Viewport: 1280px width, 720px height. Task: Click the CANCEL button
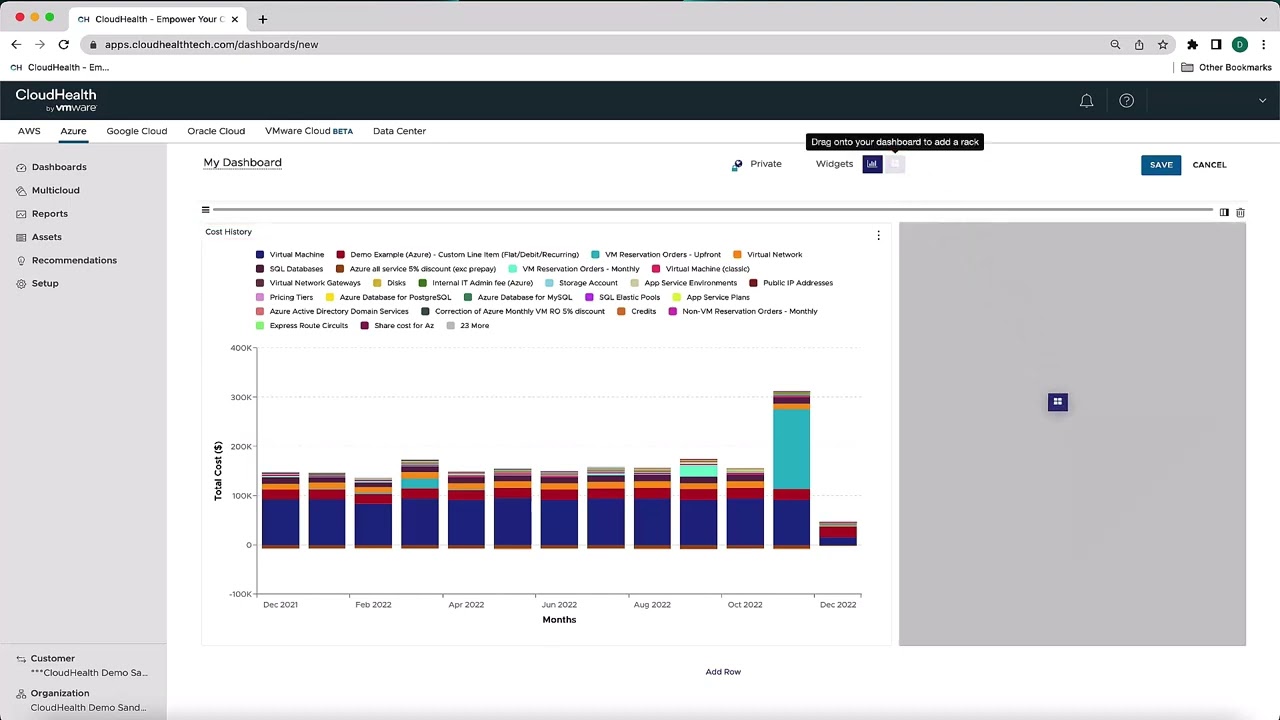tap(1209, 165)
